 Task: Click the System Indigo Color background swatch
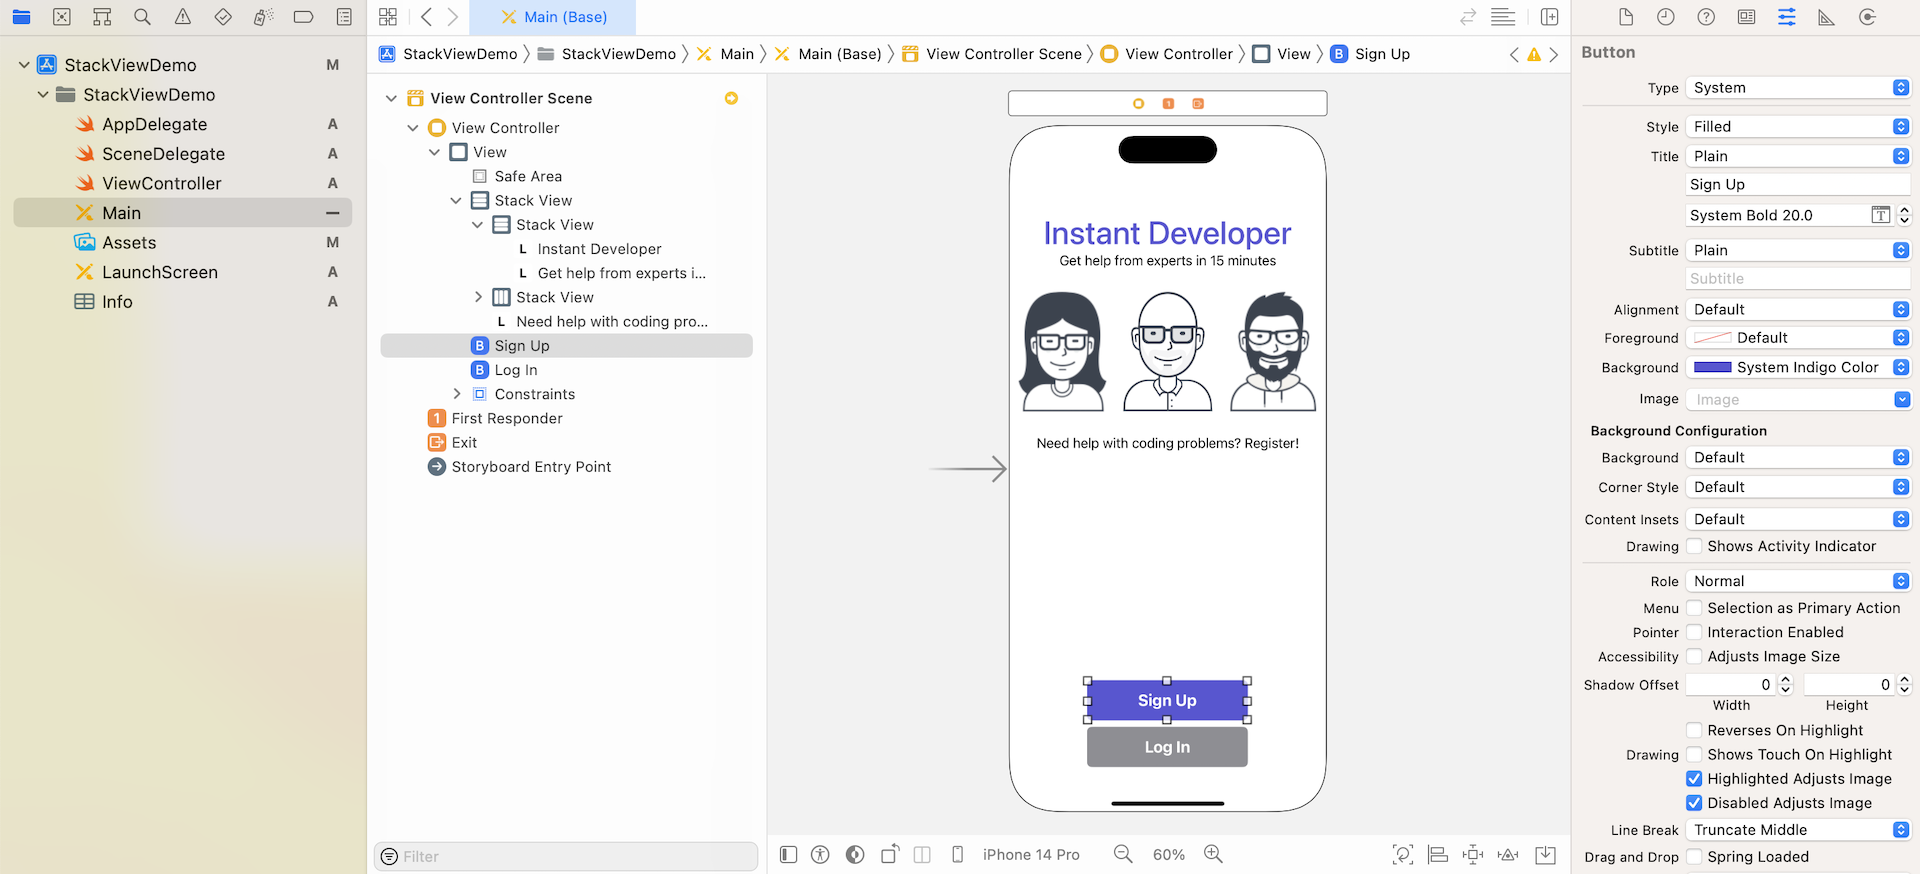pyautogui.click(x=1712, y=368)
